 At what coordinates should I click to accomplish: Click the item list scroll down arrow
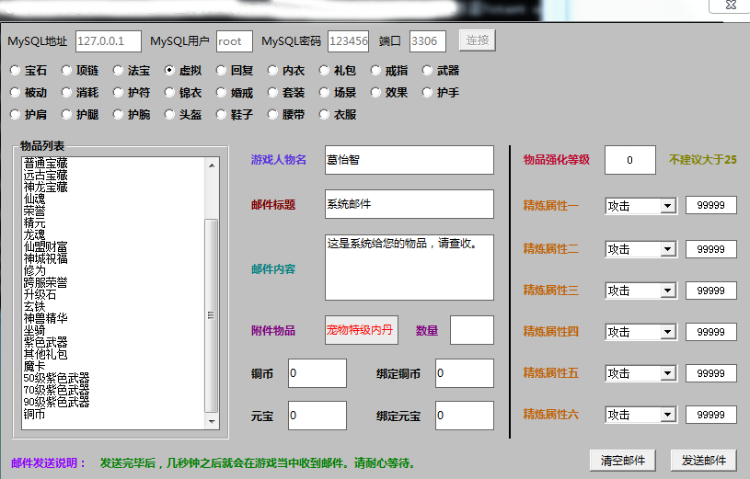pos(211,422)
